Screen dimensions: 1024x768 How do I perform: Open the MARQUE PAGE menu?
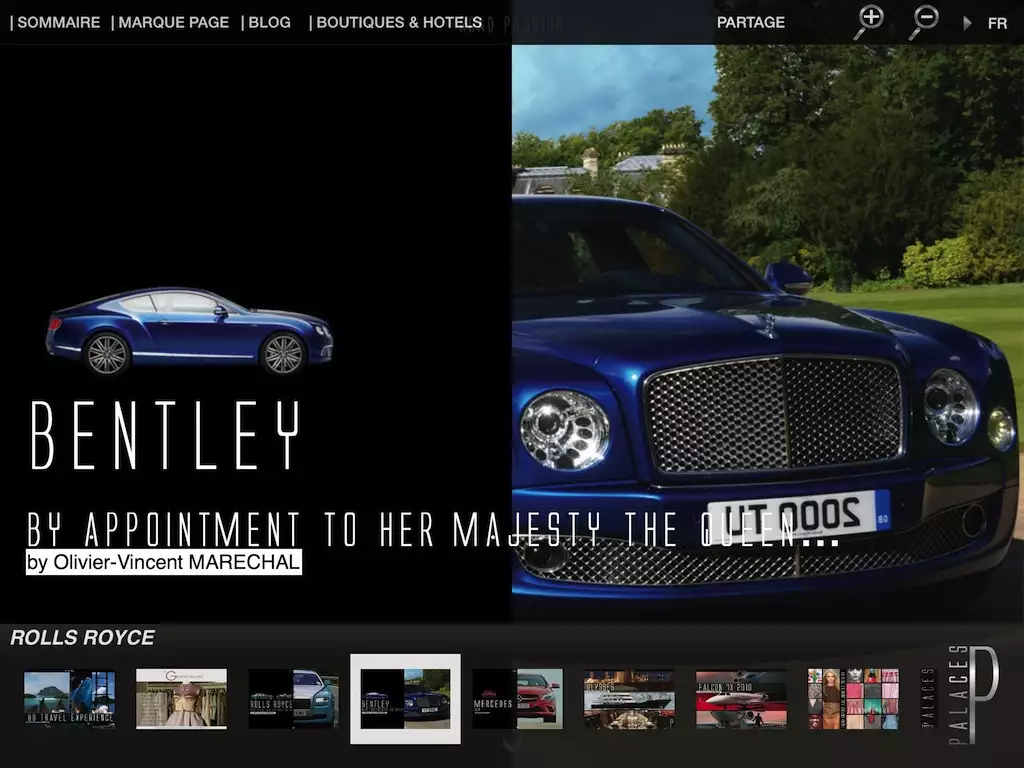(x=172, y=22)
